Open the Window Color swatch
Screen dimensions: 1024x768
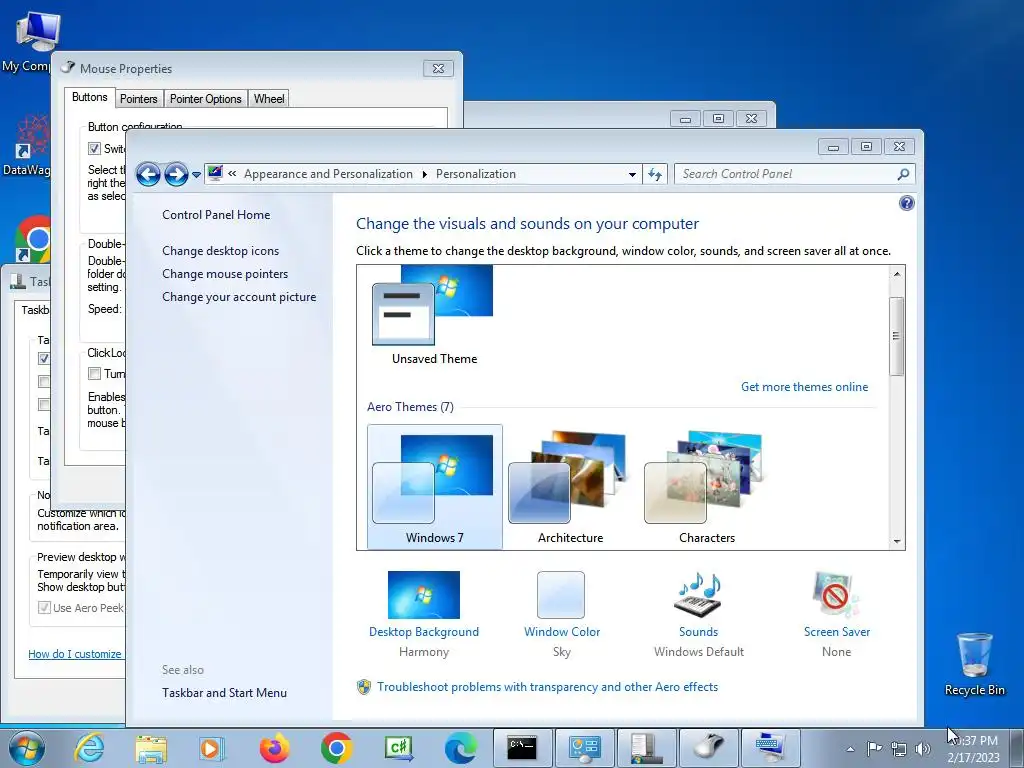pos(561,595)
